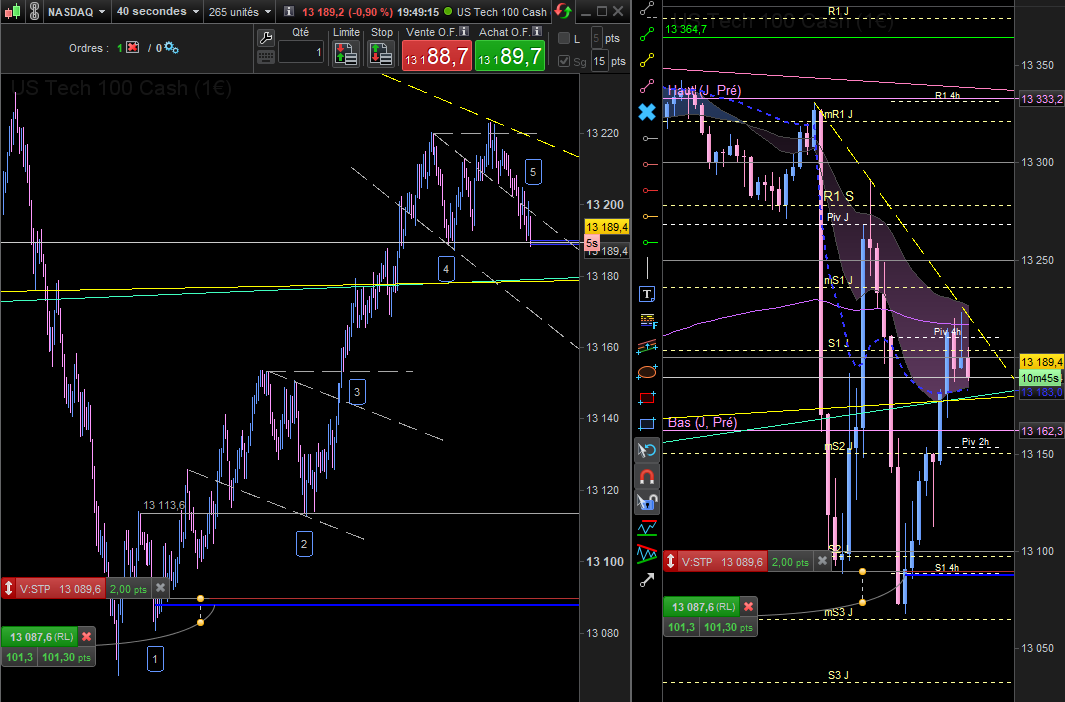Select wave label 5 on left chart
Screen dimensions: 1065x702
pyautogui.click(x=533, y=172)
